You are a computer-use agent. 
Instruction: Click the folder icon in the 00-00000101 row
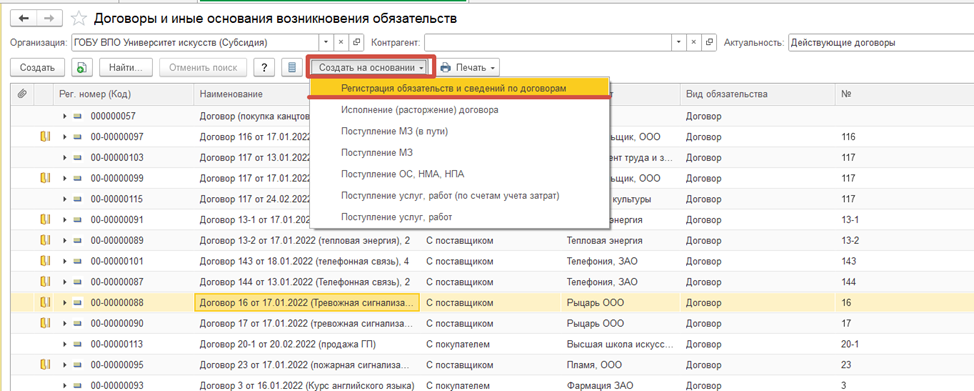pos(44,261)
